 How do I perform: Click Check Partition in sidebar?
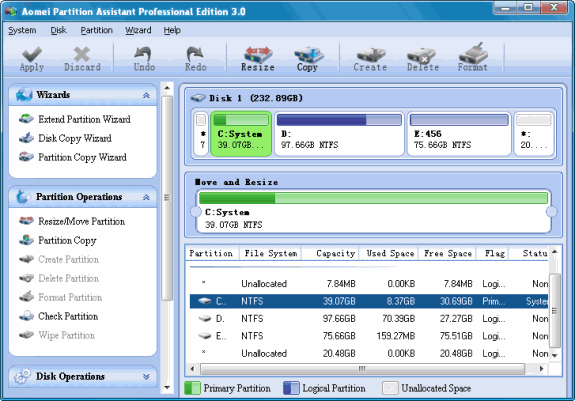68,316
